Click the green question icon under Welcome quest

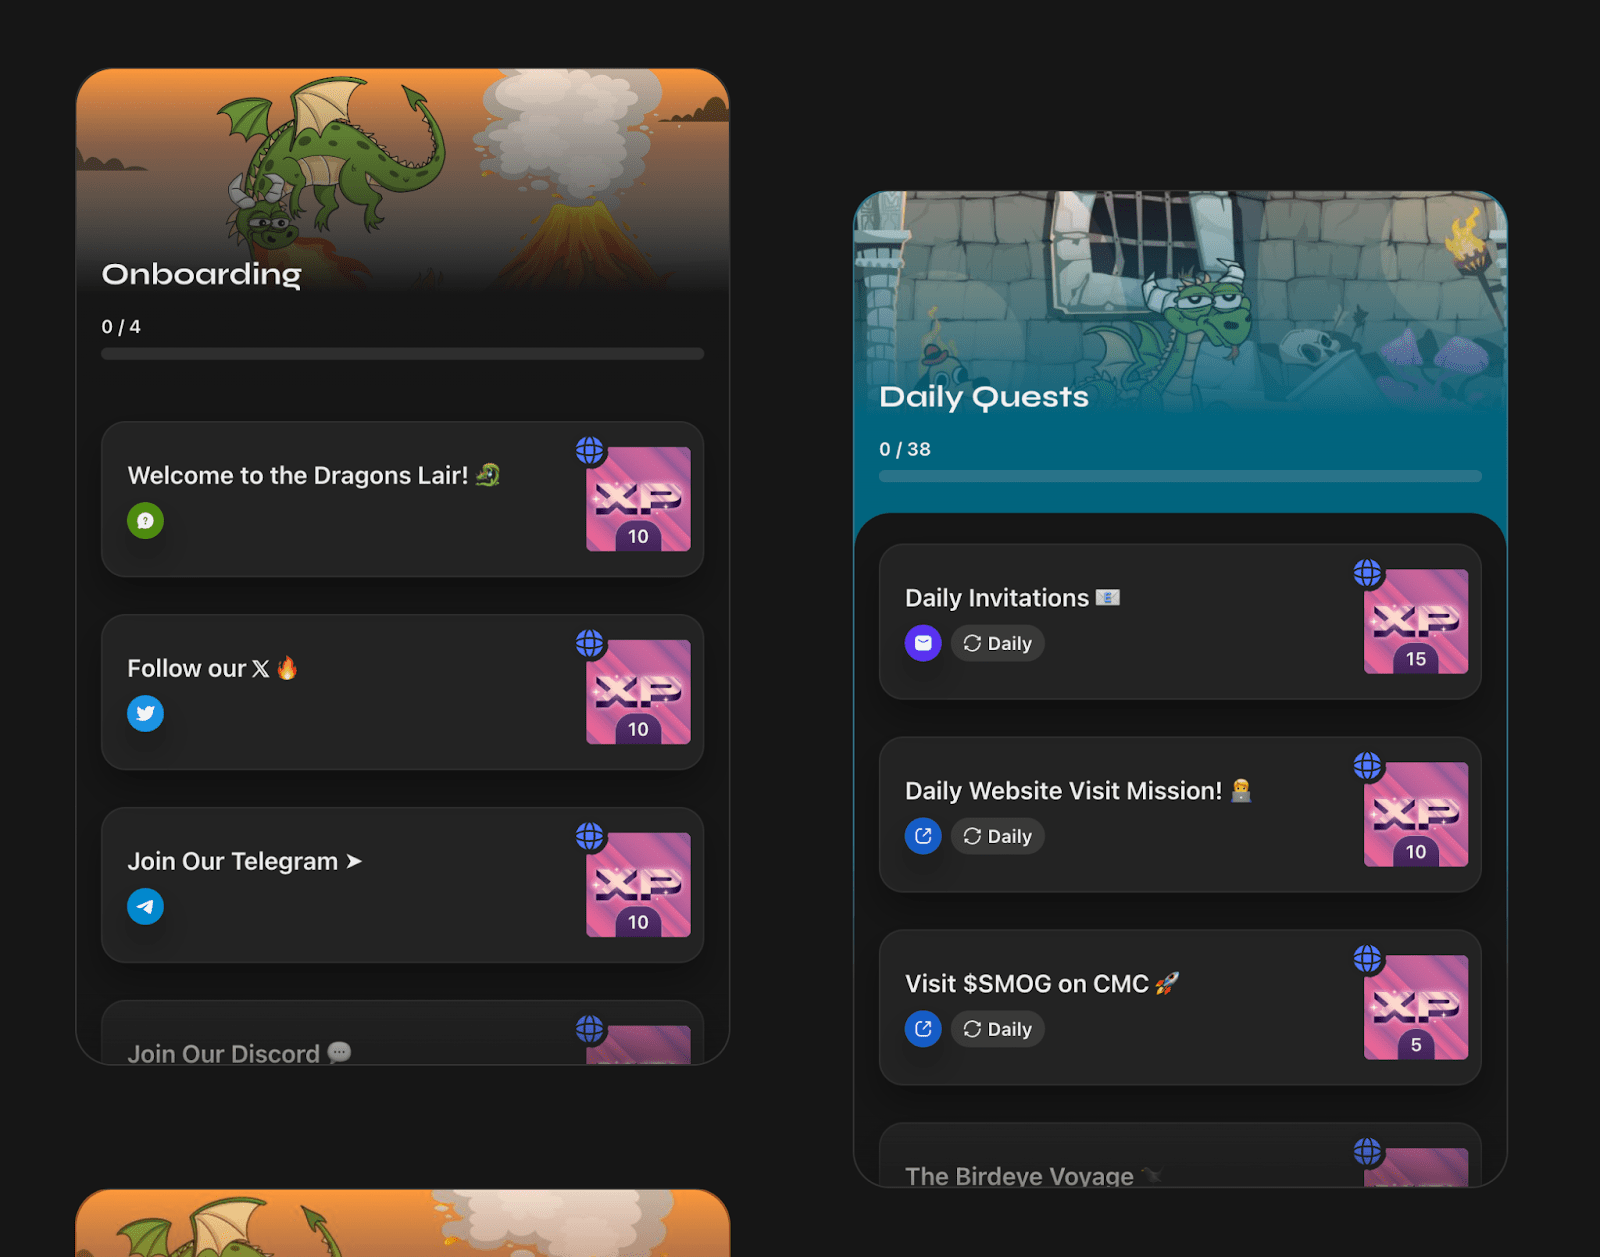click(x=145, y=520)
